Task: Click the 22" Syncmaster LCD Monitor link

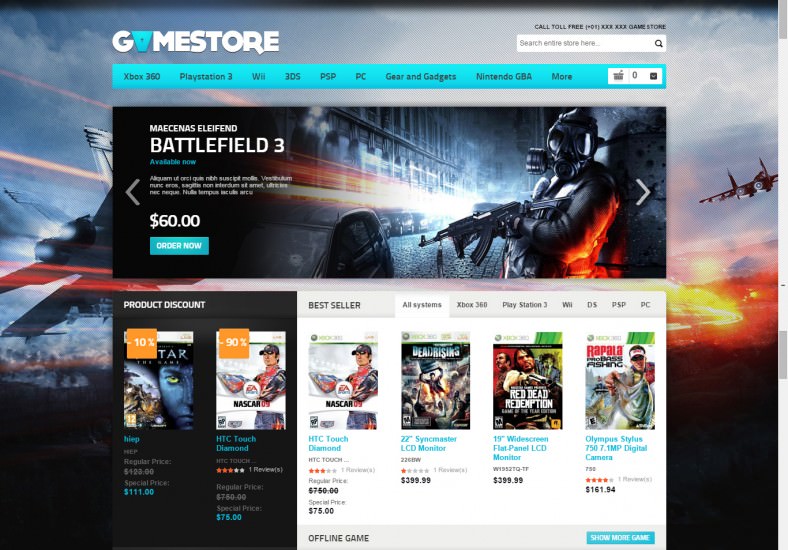Action: tap(429, 443)
